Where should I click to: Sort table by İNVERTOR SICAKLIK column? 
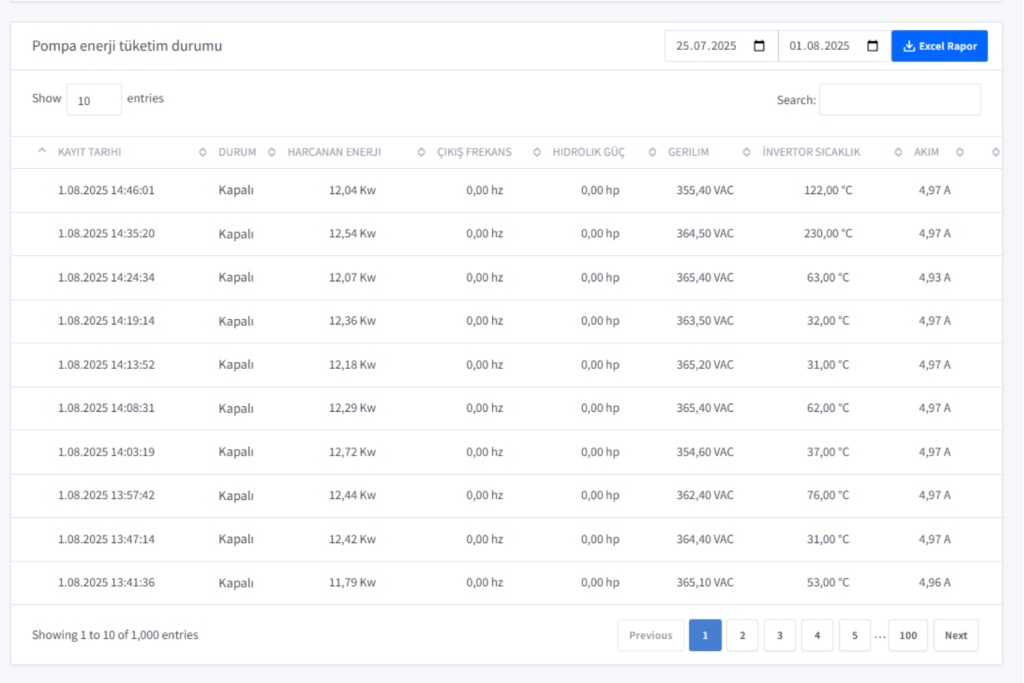tap(811, 152)
